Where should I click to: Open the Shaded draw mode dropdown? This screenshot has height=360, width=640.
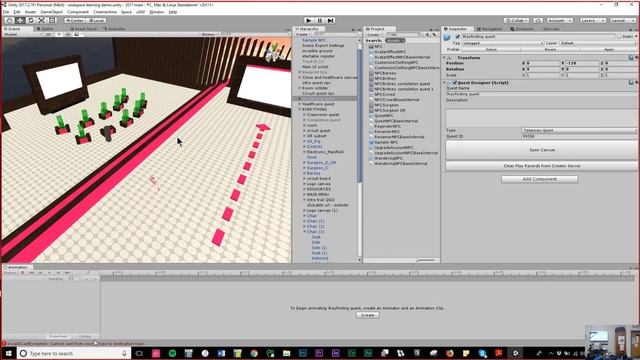click(22, 35)
